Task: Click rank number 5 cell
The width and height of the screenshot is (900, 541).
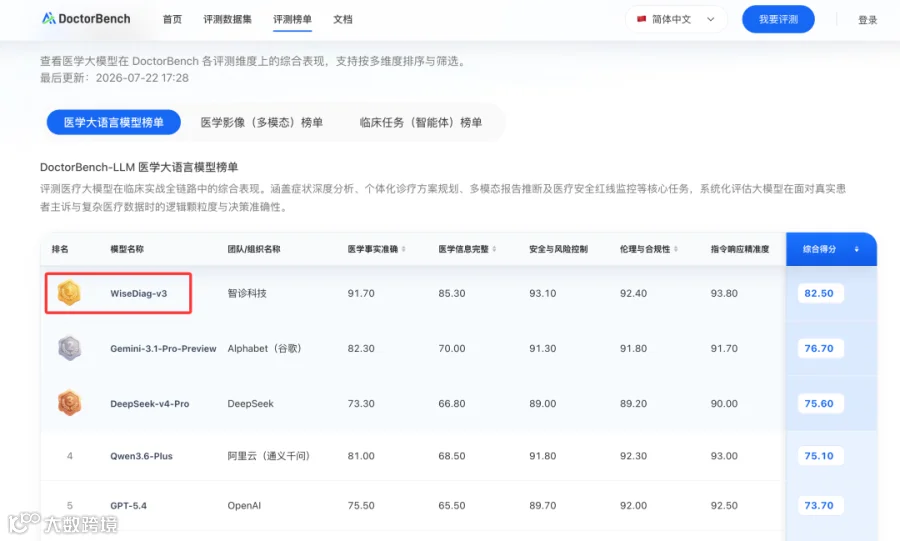Action: (69, 505)
